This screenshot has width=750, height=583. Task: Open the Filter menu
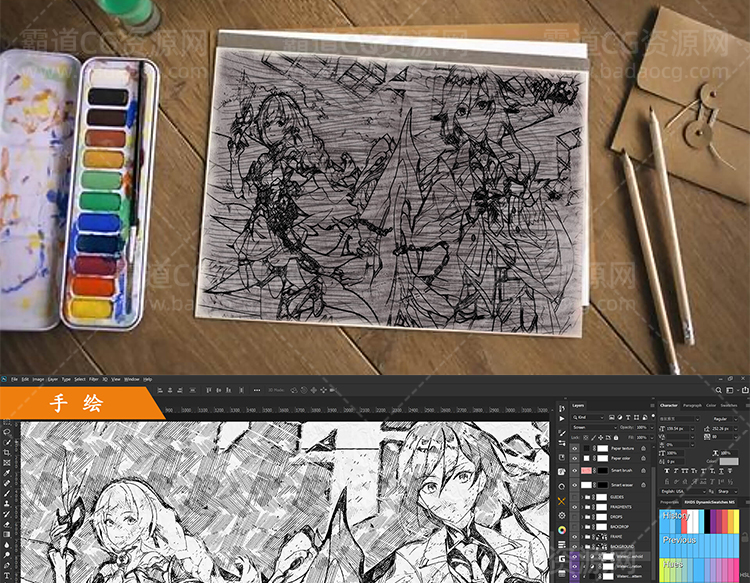[93, 379]
